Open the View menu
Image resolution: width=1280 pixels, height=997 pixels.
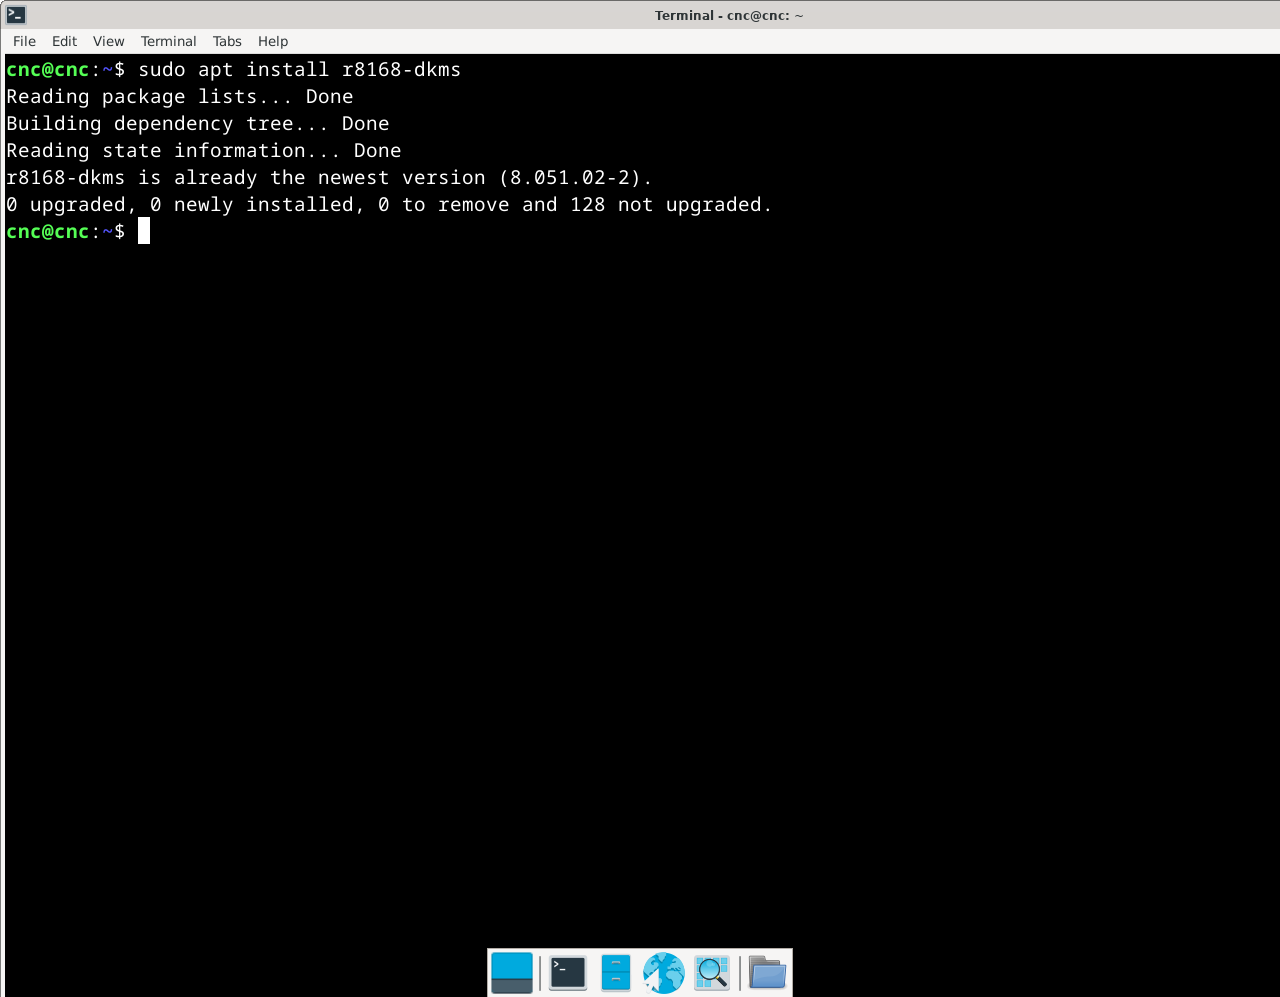[108, 41]
